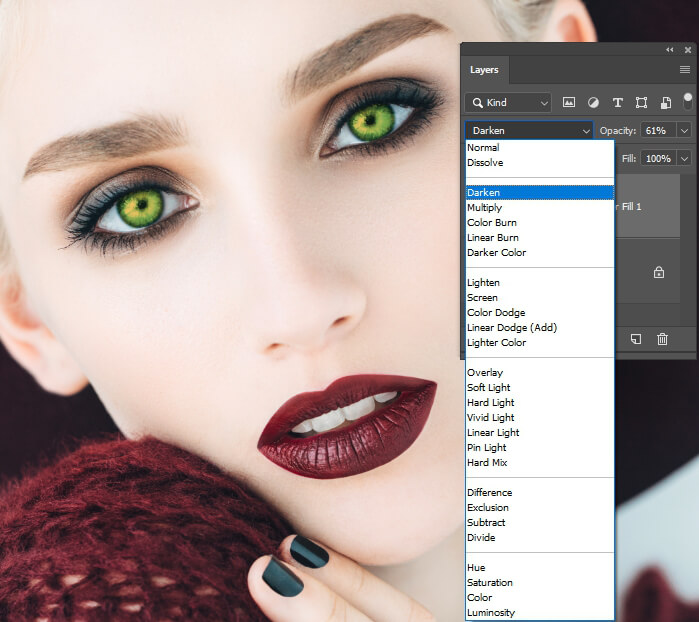Image resolution: width=699 pixels, height=622 pixels.
Task: Click the Fill label
Action: point(629,158)
